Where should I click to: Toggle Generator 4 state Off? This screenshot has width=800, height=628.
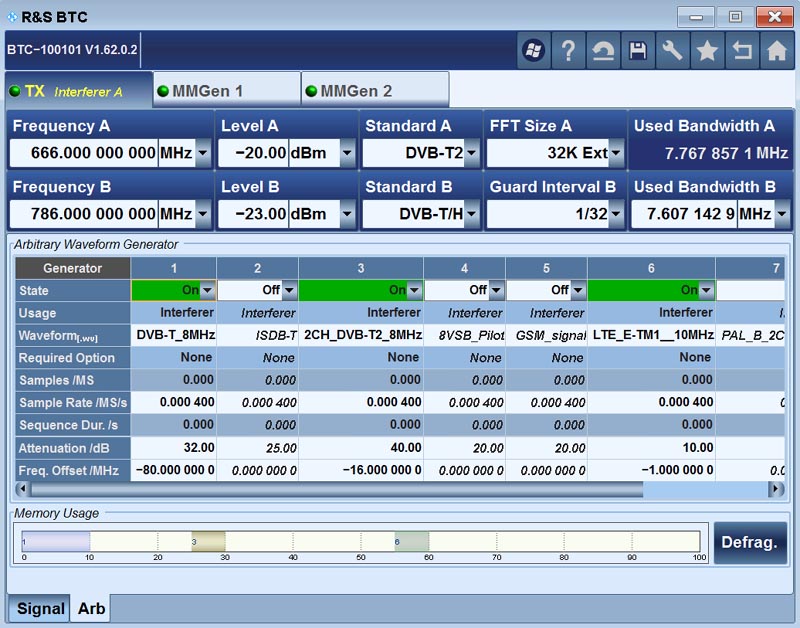coord(465,290)
